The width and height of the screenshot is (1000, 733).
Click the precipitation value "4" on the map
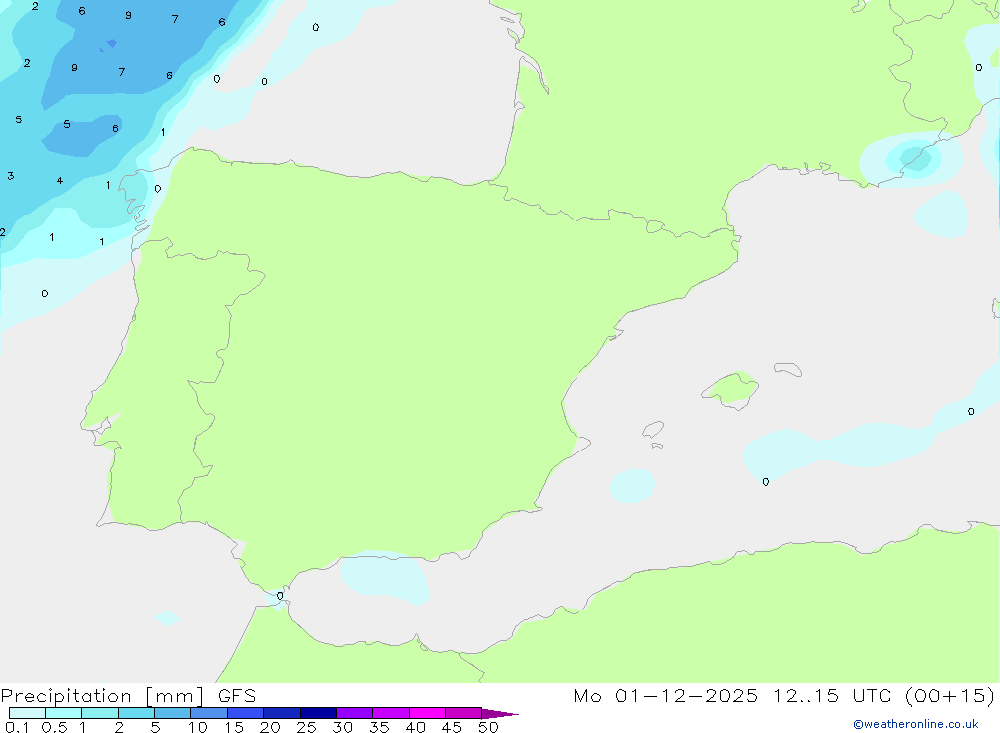pos(60,181)
